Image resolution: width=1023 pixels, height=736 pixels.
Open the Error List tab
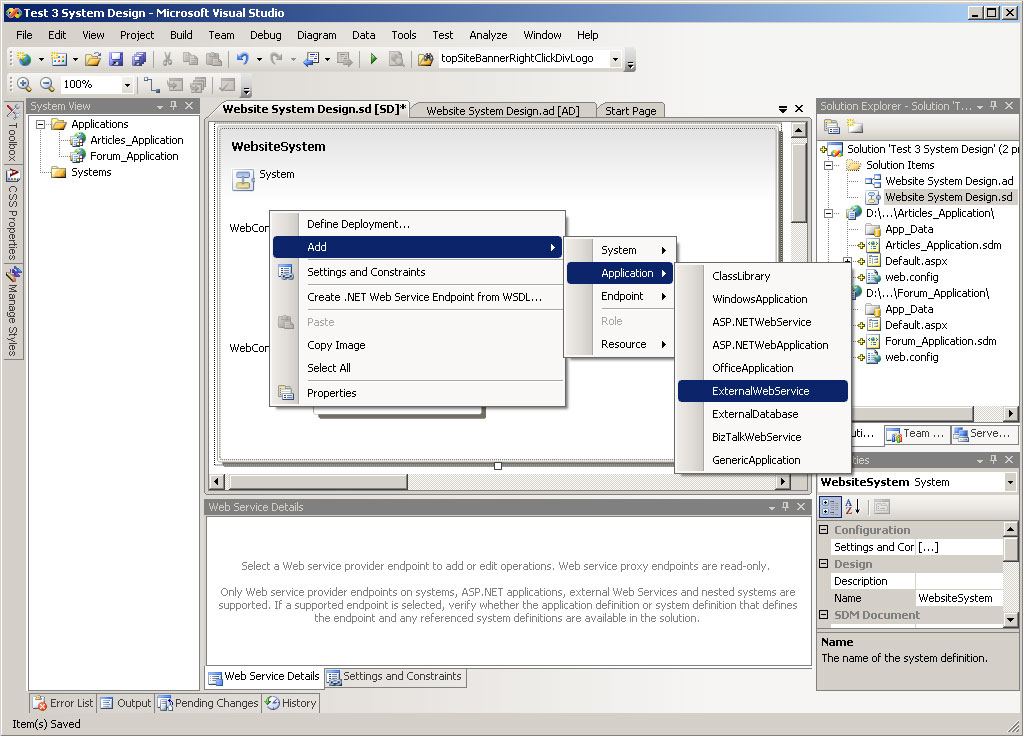pos(63,703)
